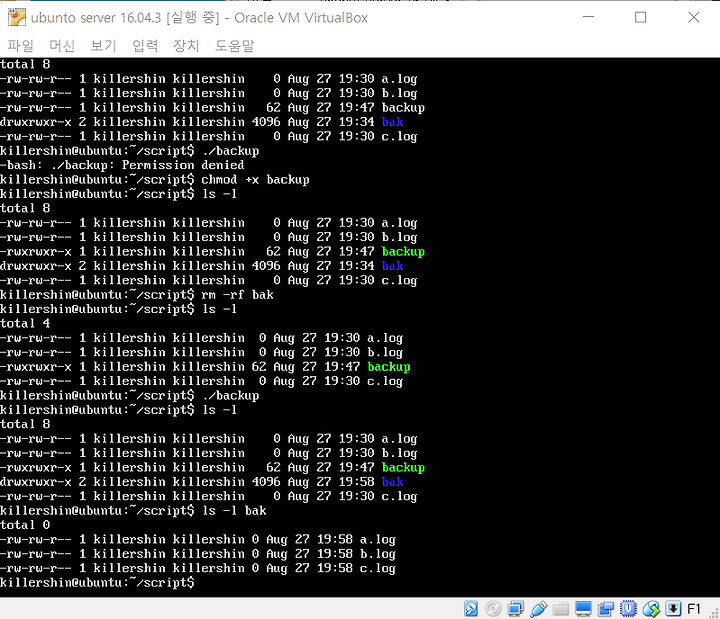Click 'c.log' dated 19:58 in the bak listing

pyautogui.click(x=378, y=568)
